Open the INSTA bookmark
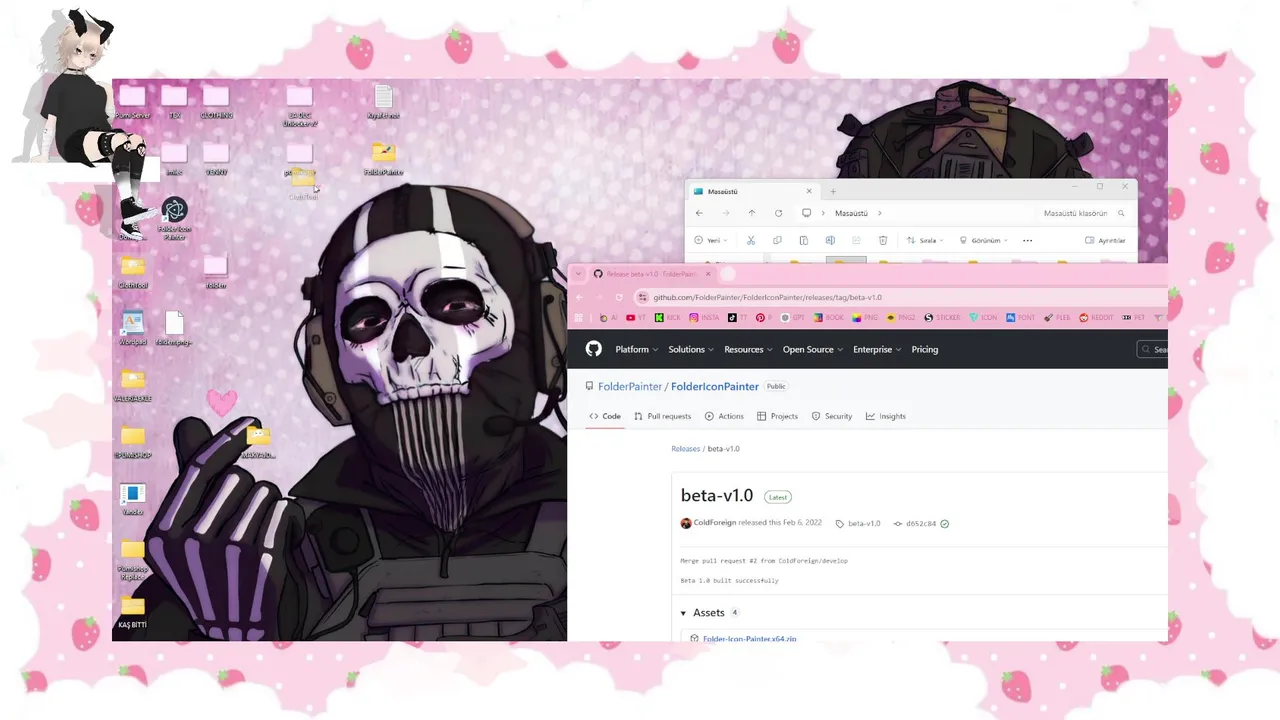Image resolution: width=1280 pixels, height=720 pixels. point(704,318)
